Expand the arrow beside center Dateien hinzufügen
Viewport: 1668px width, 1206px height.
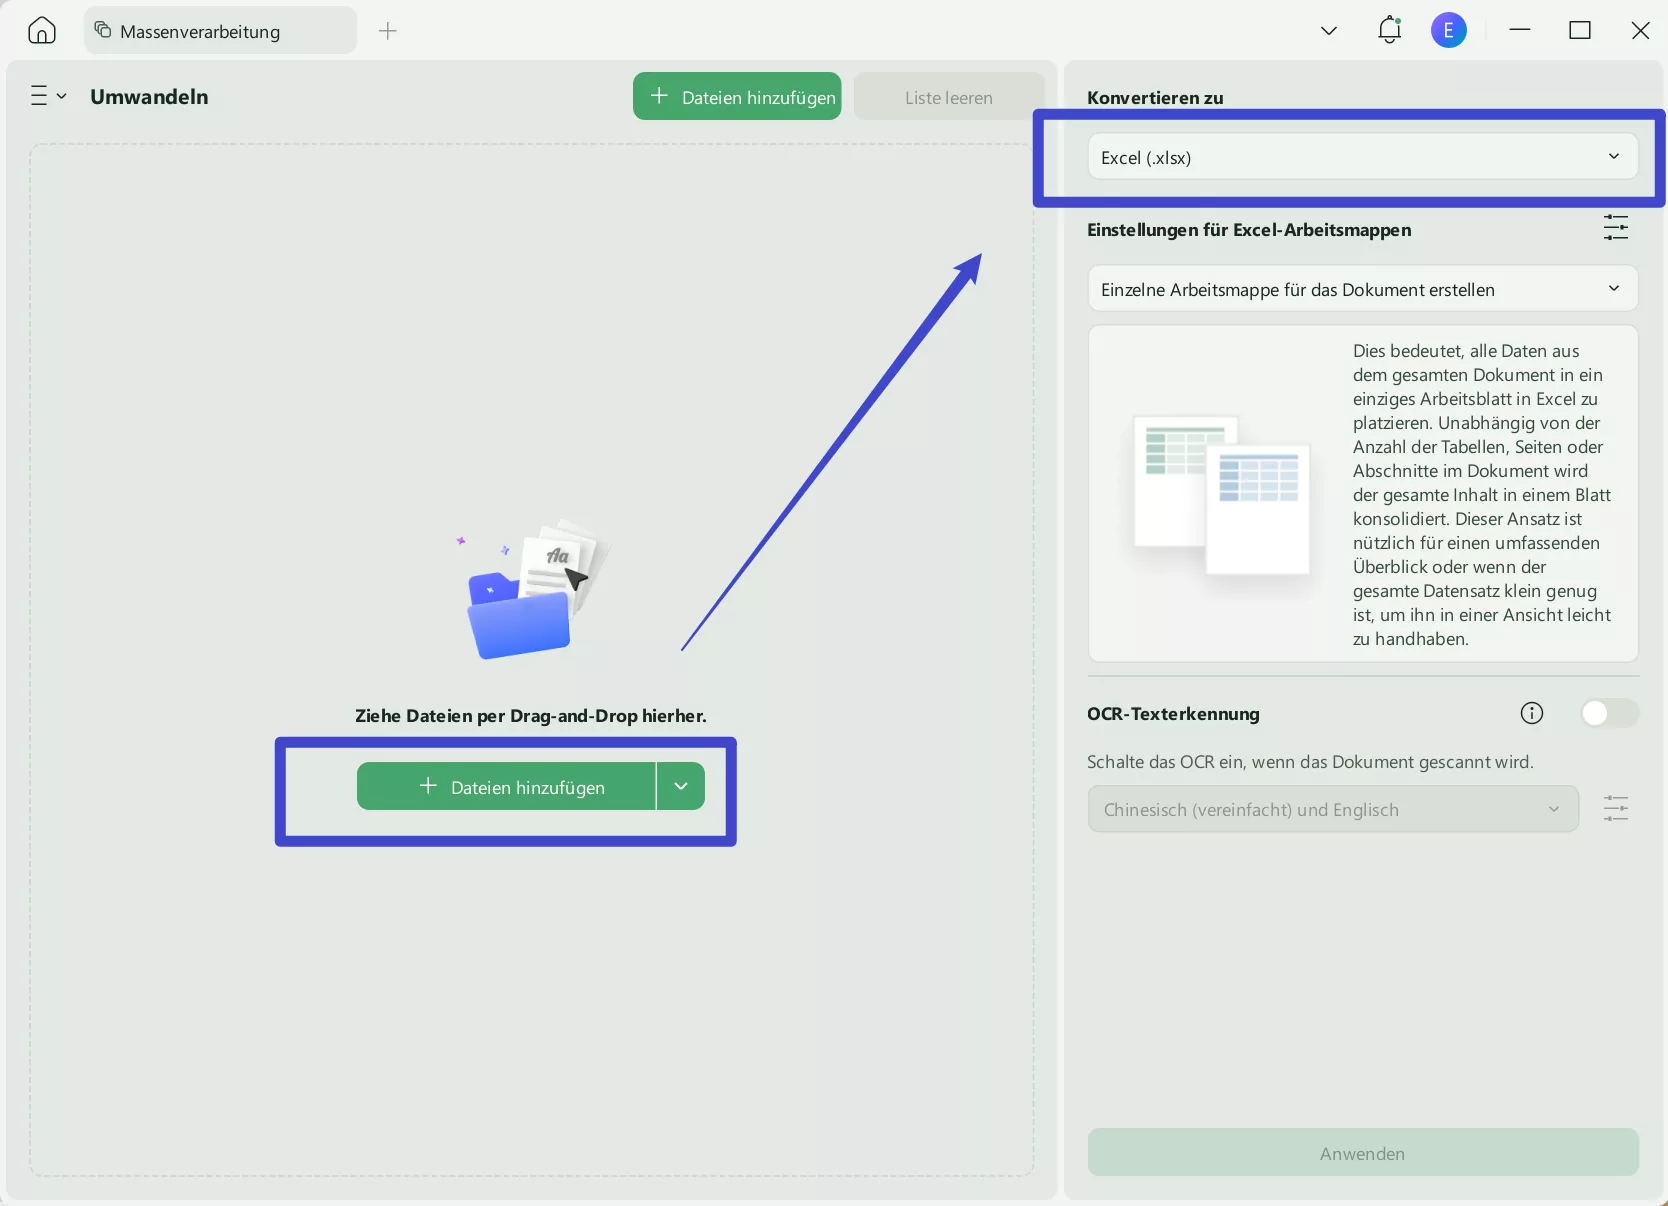pos(681,787)
